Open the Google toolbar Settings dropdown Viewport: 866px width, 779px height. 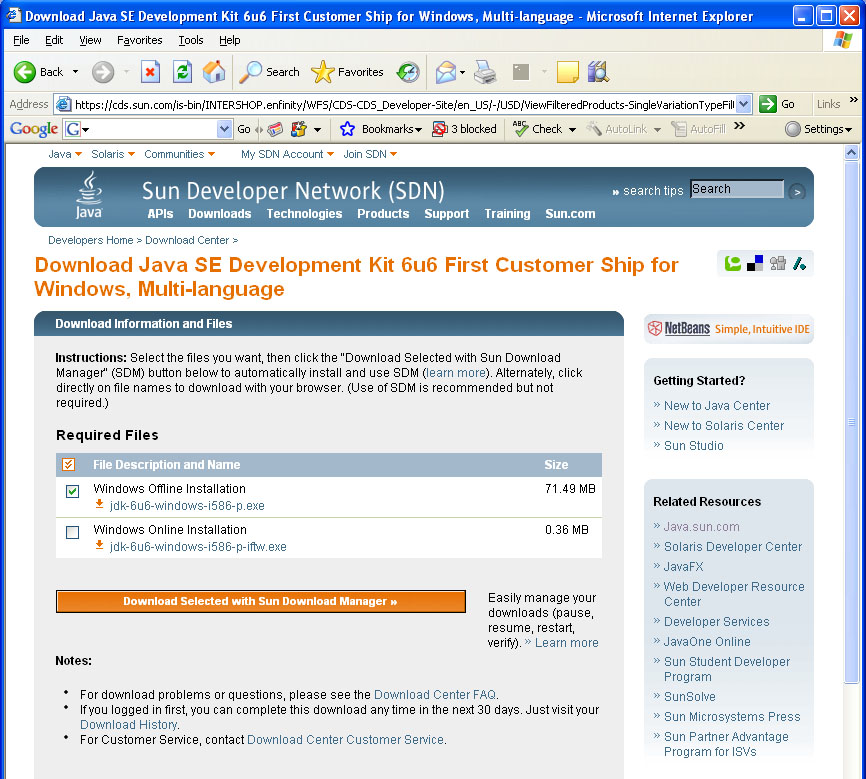pyautogui.click(x=819, y=129)
